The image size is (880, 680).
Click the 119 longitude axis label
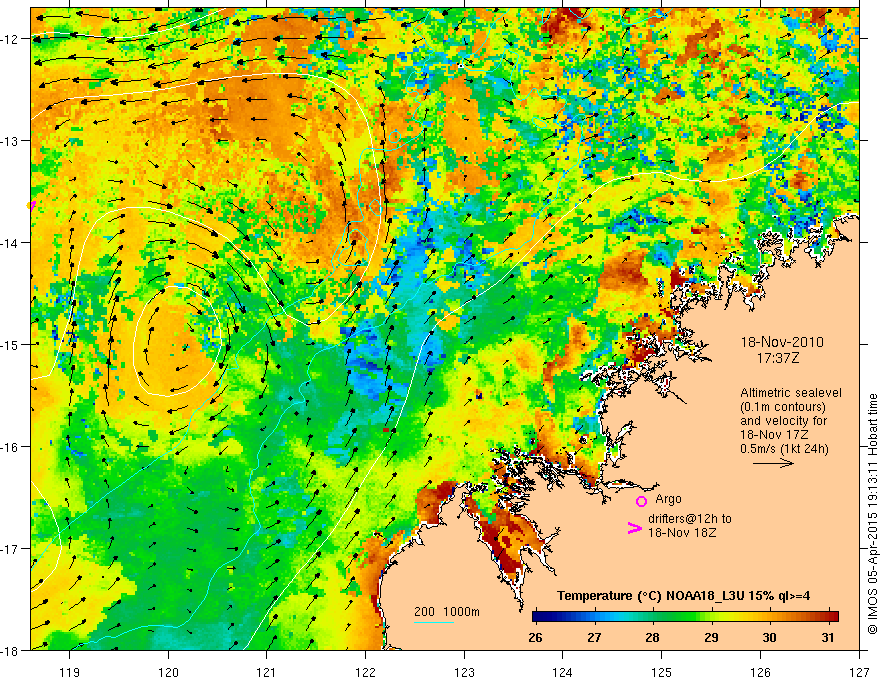[x=70, y=672]
